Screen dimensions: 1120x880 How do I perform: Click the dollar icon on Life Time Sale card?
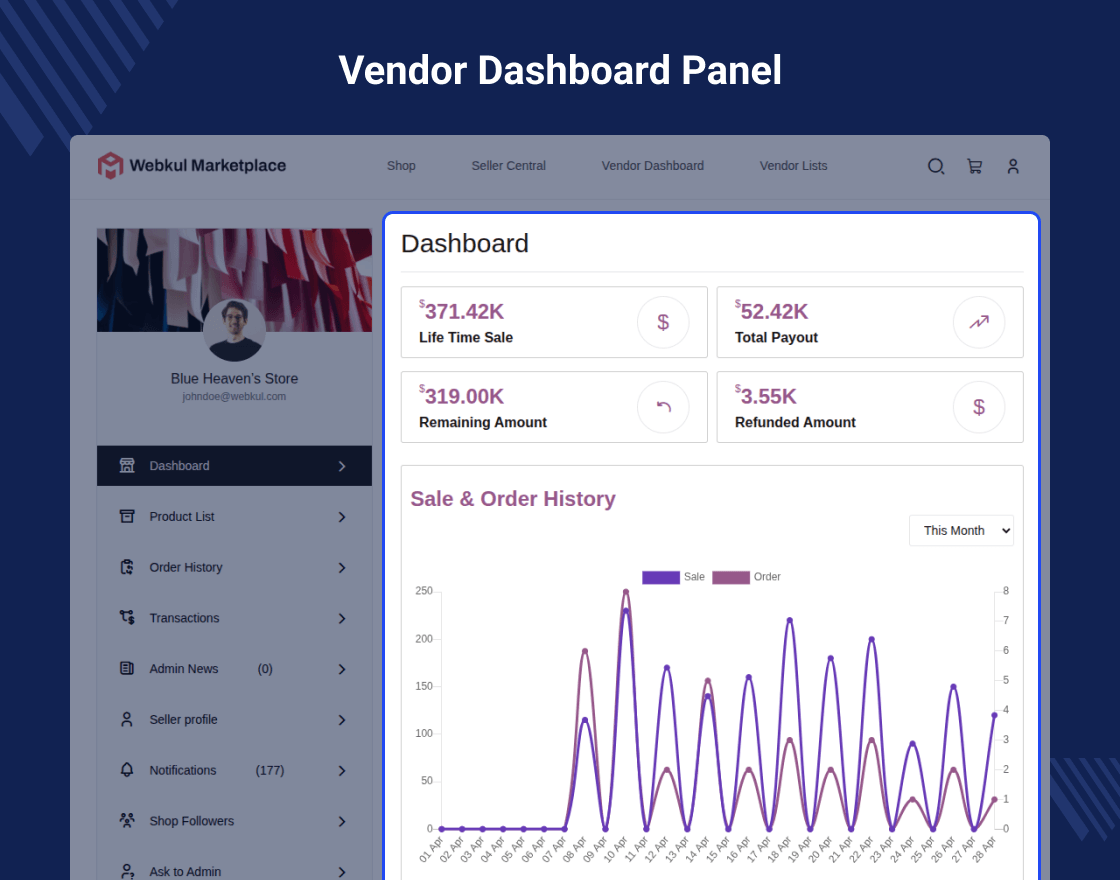pos(664,322)
